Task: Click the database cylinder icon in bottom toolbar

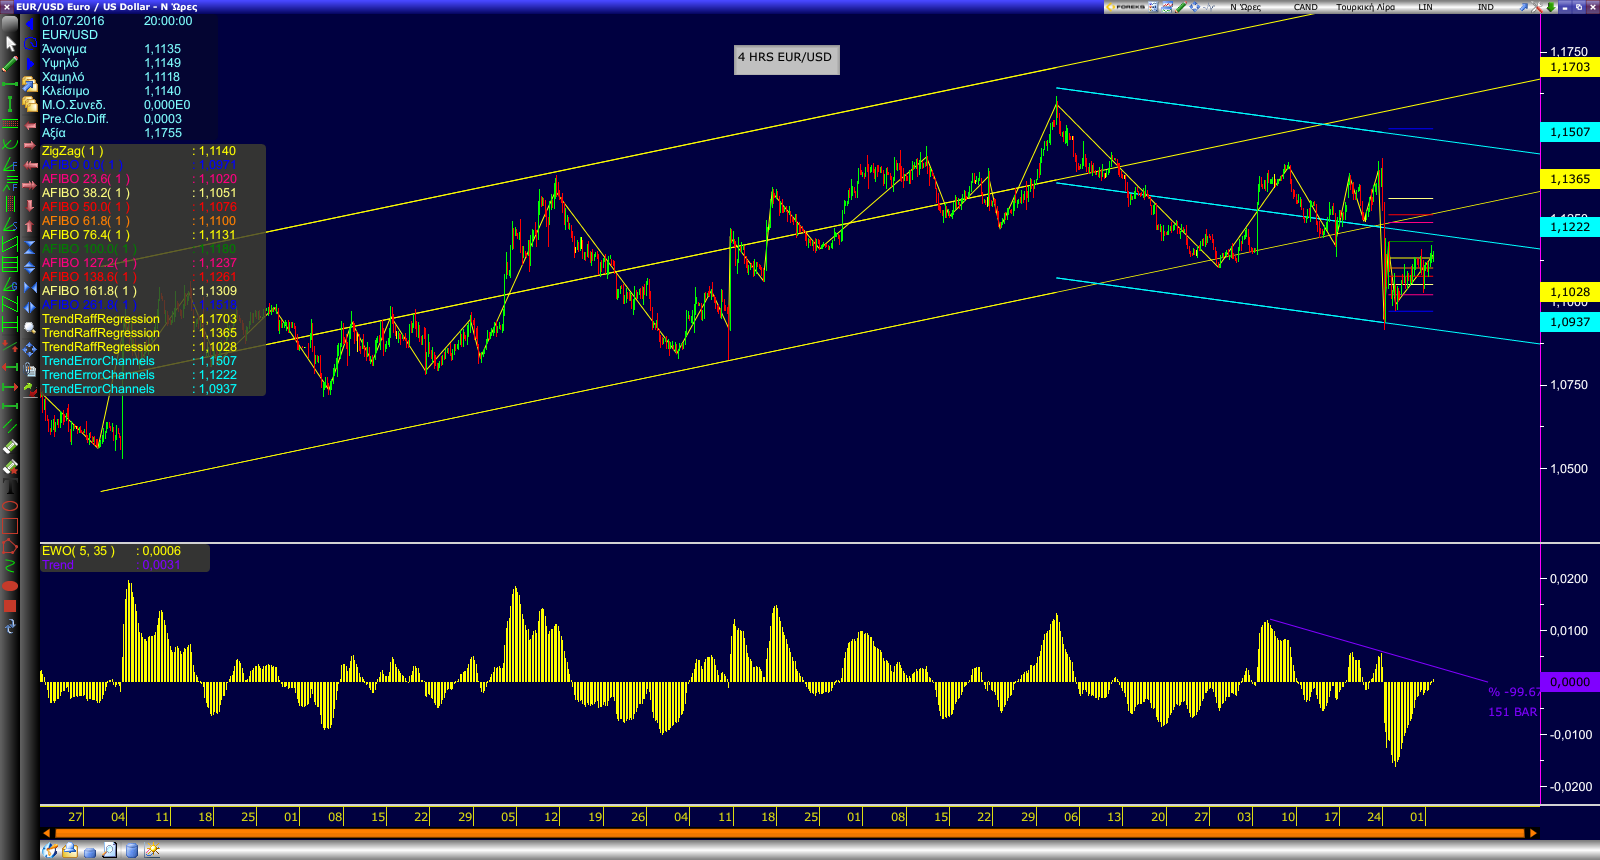Action: pos(131,851)
